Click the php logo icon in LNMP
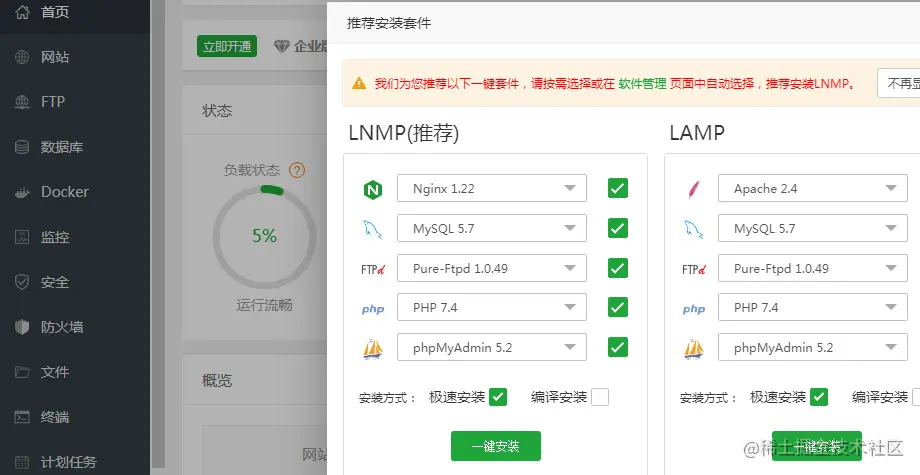The width and height of the screenshot is (920, 475). point(373,309)
